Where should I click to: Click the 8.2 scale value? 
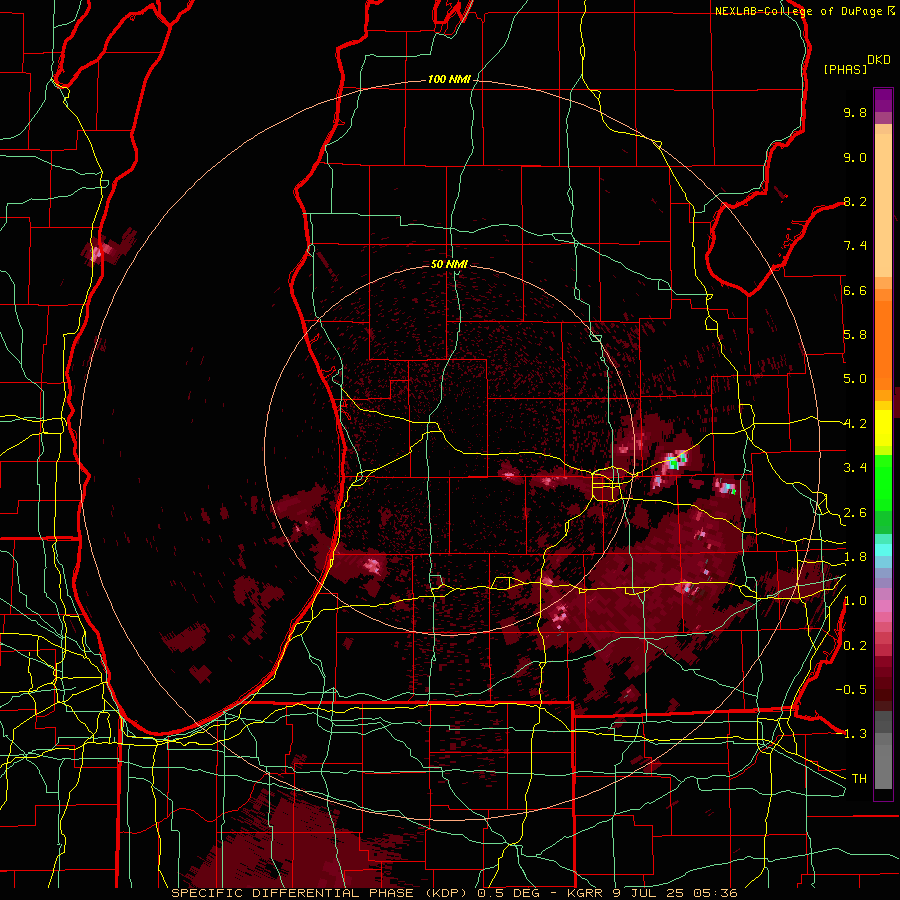(x=855, y=201)
